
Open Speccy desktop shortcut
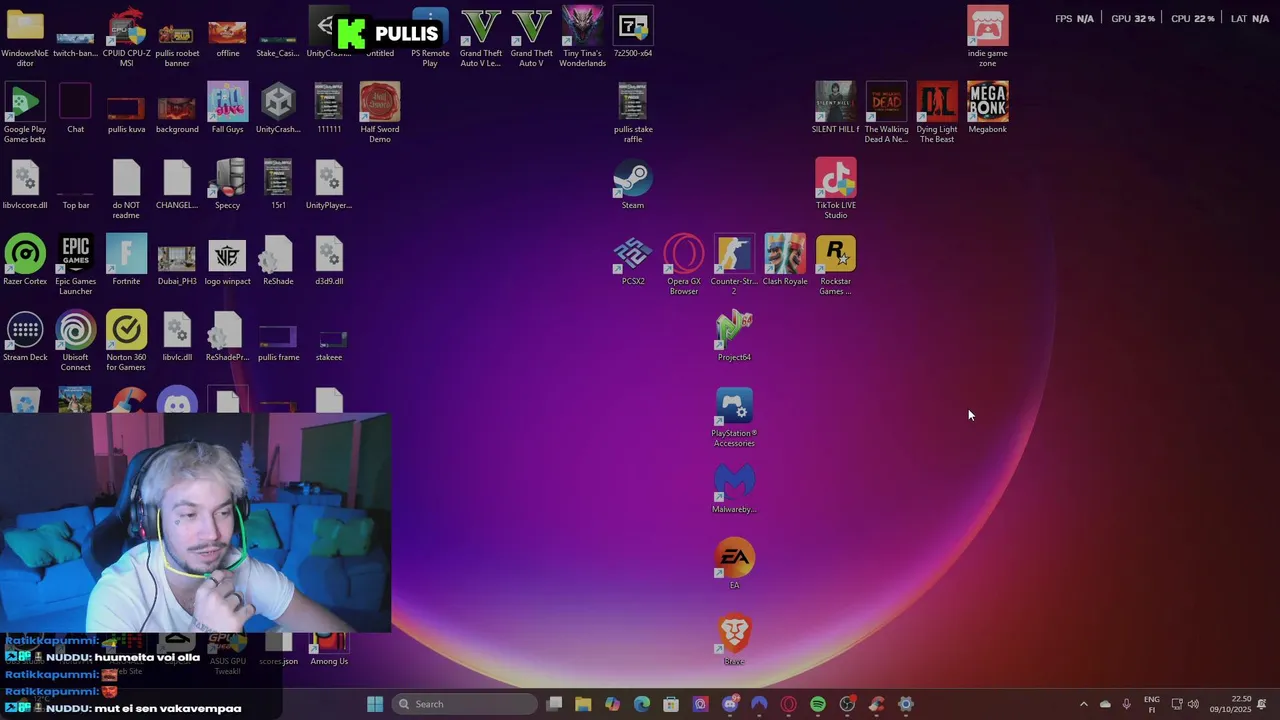[227, 184]
